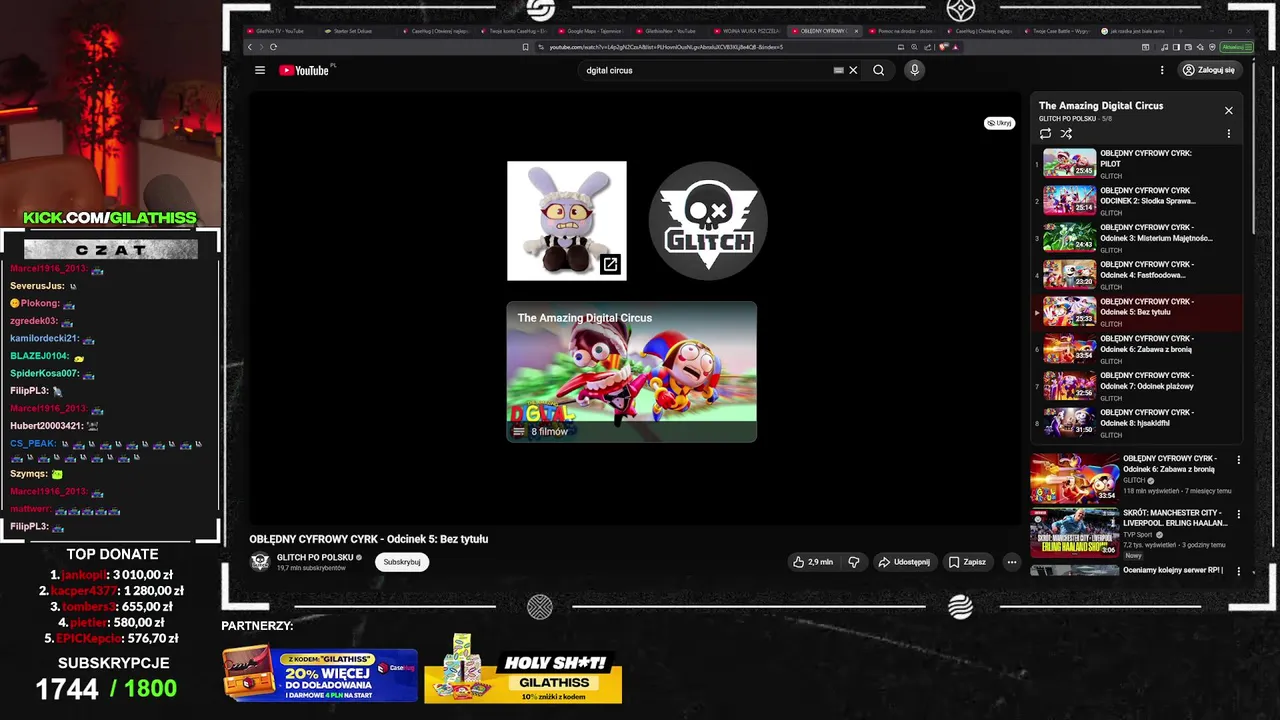The width and height of the screenshot is (1280, 720).
Task: Click the video title OBŁĘDNY CYFROWY CYRK text
Action: [368, 539]
